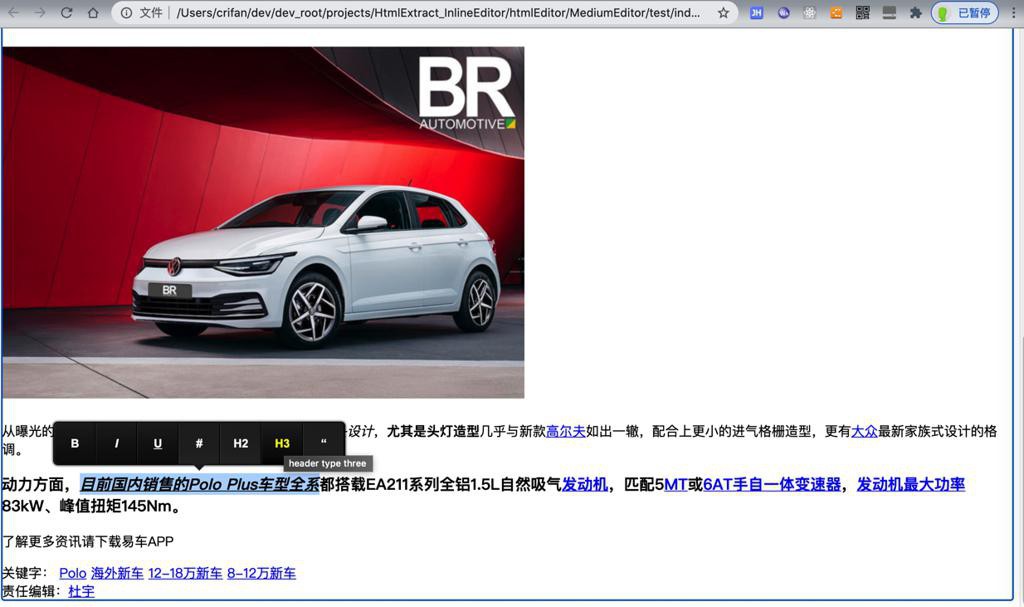Open the orange share-style extension icon
Viewport: 1024px width, 607px height.
click(x=836, y=12)
